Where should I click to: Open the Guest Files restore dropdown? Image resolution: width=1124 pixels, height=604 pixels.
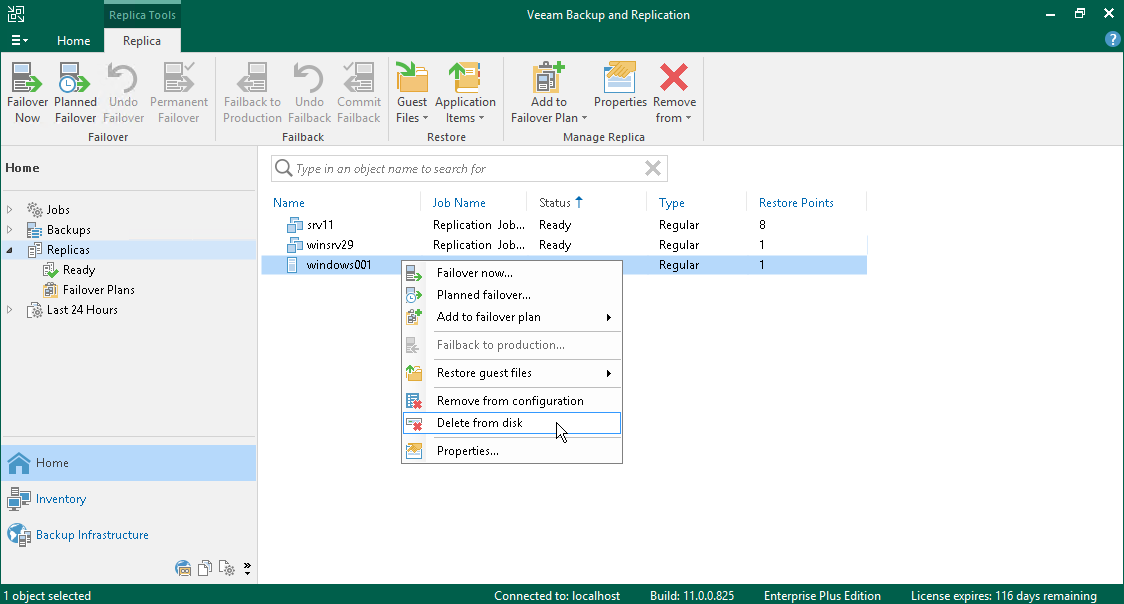412,92
